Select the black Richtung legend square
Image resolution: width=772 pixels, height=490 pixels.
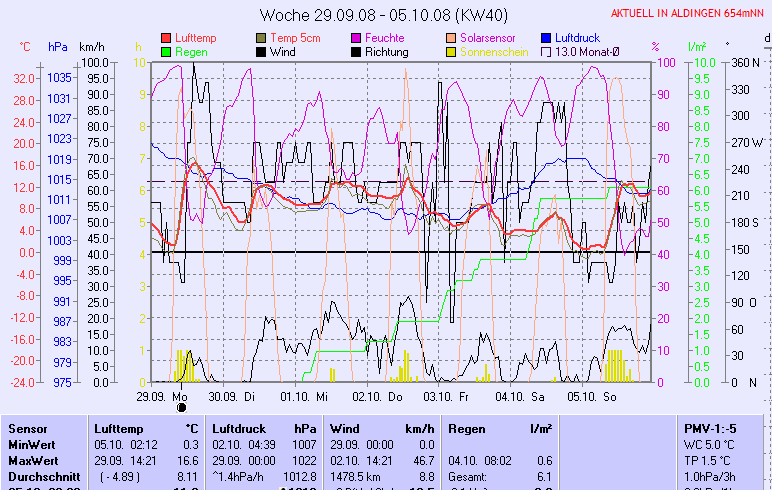pos(357,52)
